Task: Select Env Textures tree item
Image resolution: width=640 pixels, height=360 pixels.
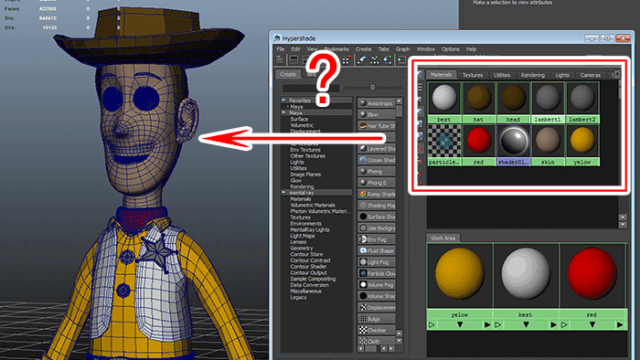Action: click(305, 150)
